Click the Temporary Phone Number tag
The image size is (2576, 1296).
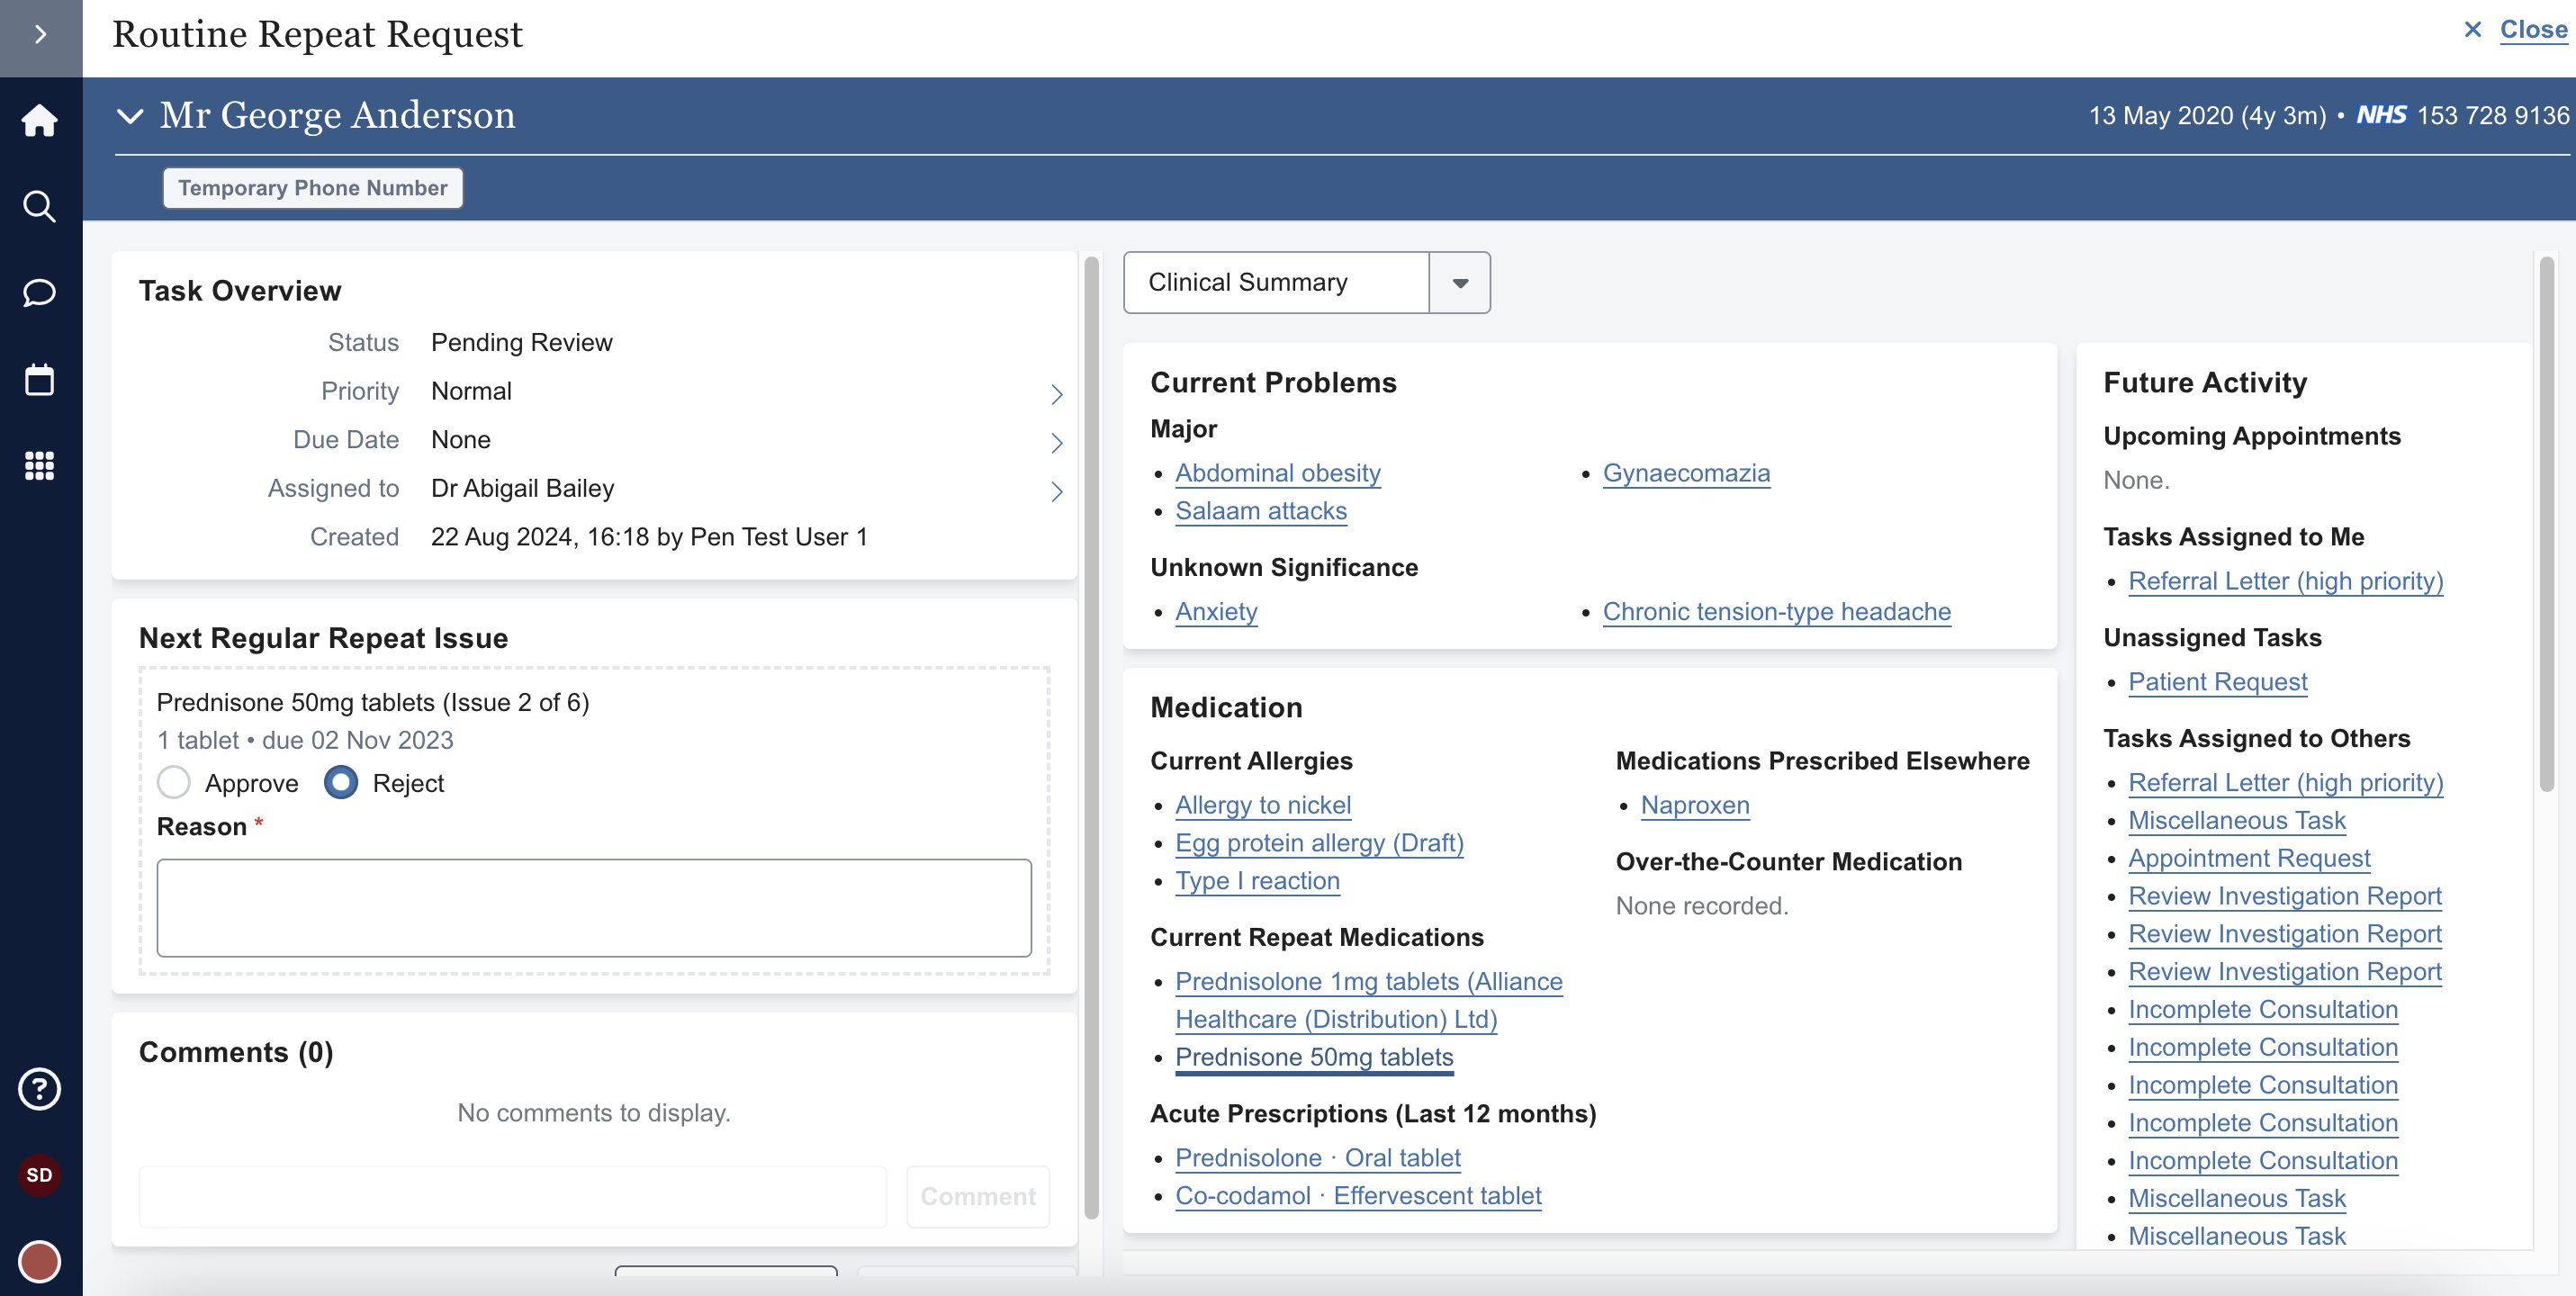point(313,188)
